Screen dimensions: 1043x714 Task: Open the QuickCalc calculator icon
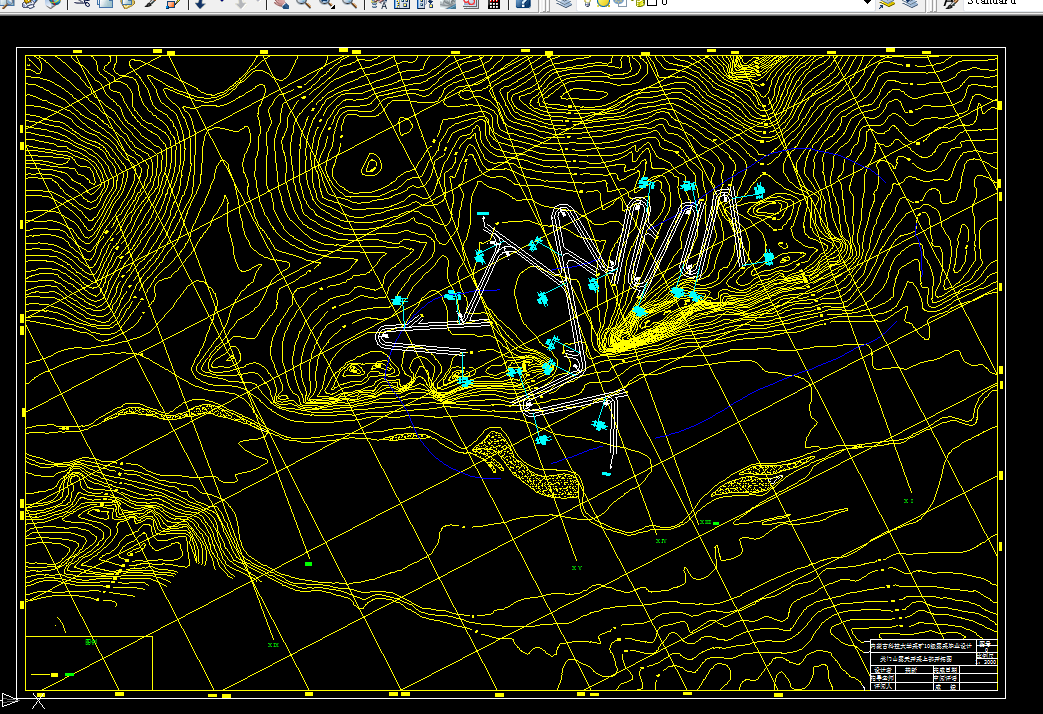point(493,3)
